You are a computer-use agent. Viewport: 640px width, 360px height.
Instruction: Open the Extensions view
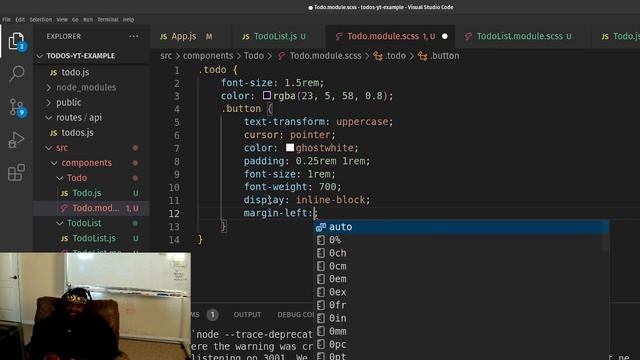pos(16,172)
